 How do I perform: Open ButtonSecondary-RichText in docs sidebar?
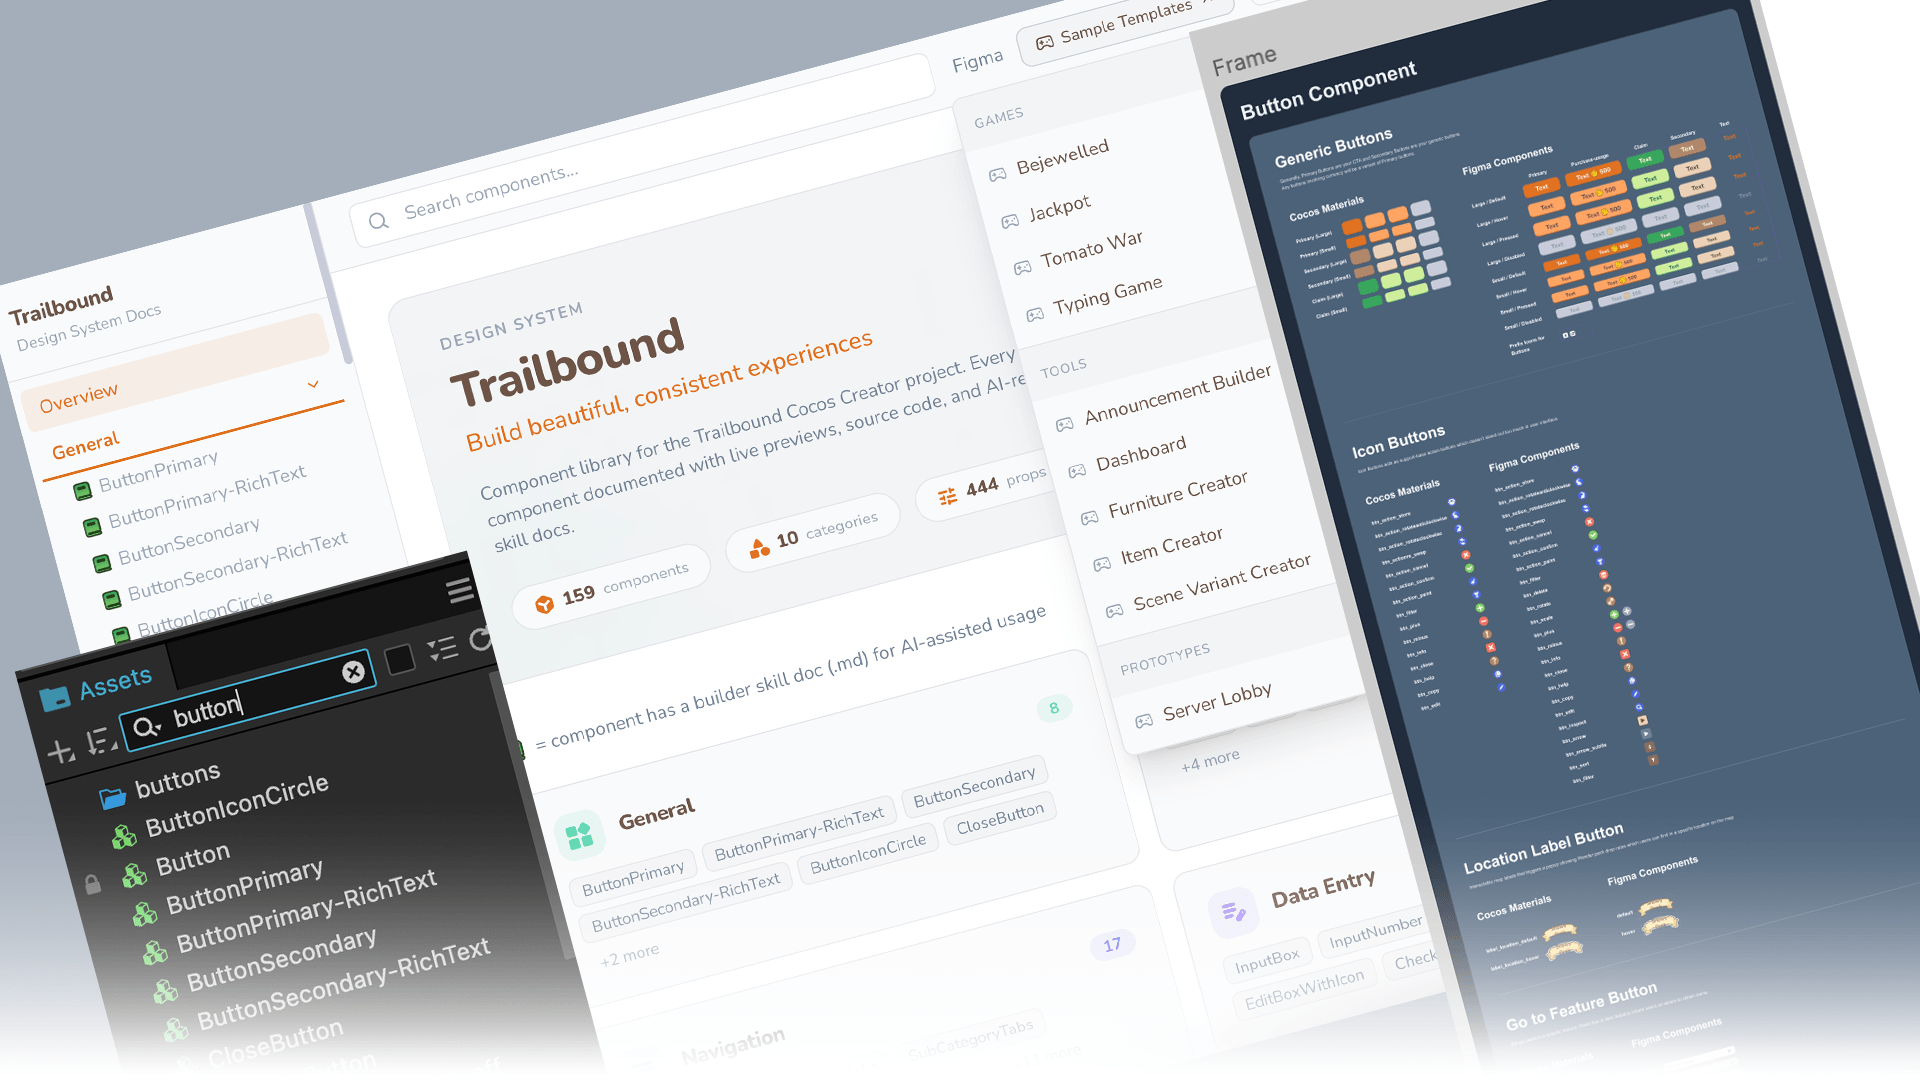pos(237,566)
